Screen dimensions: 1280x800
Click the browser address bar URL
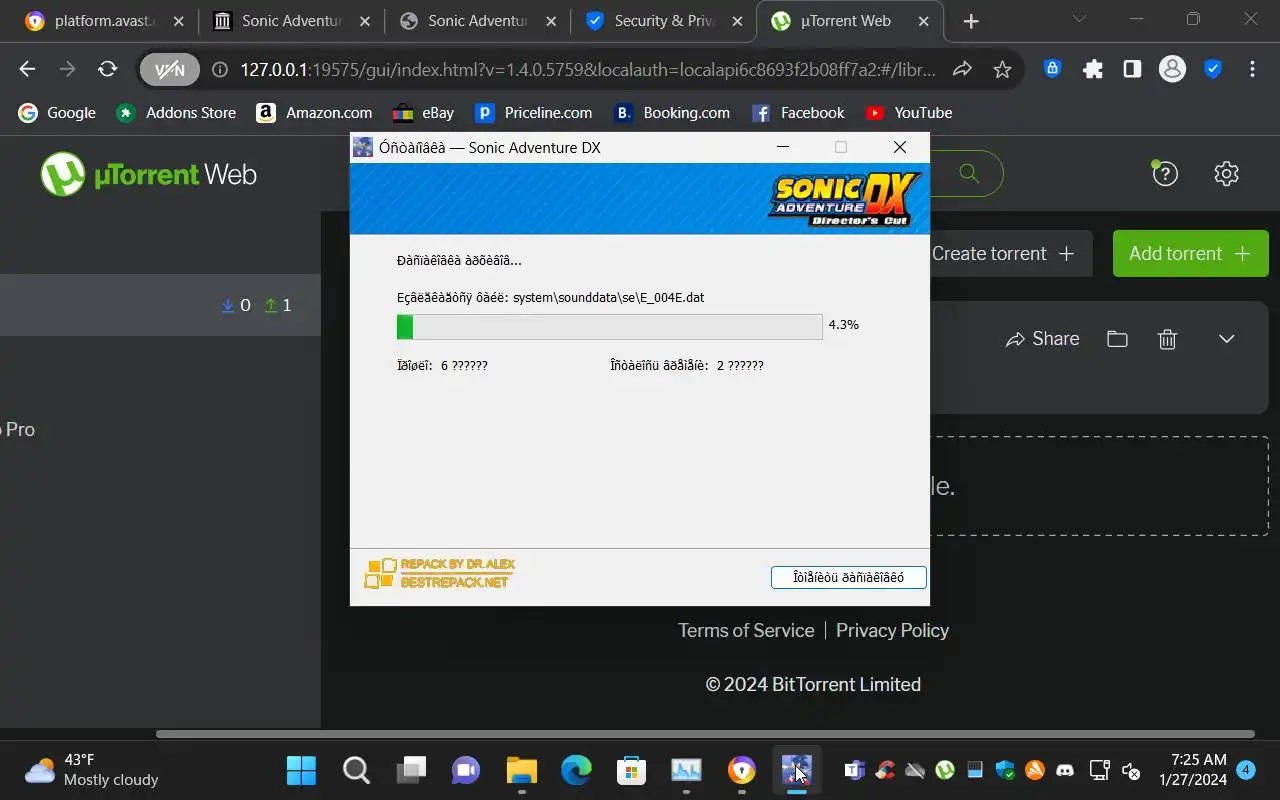click(587, 69)
